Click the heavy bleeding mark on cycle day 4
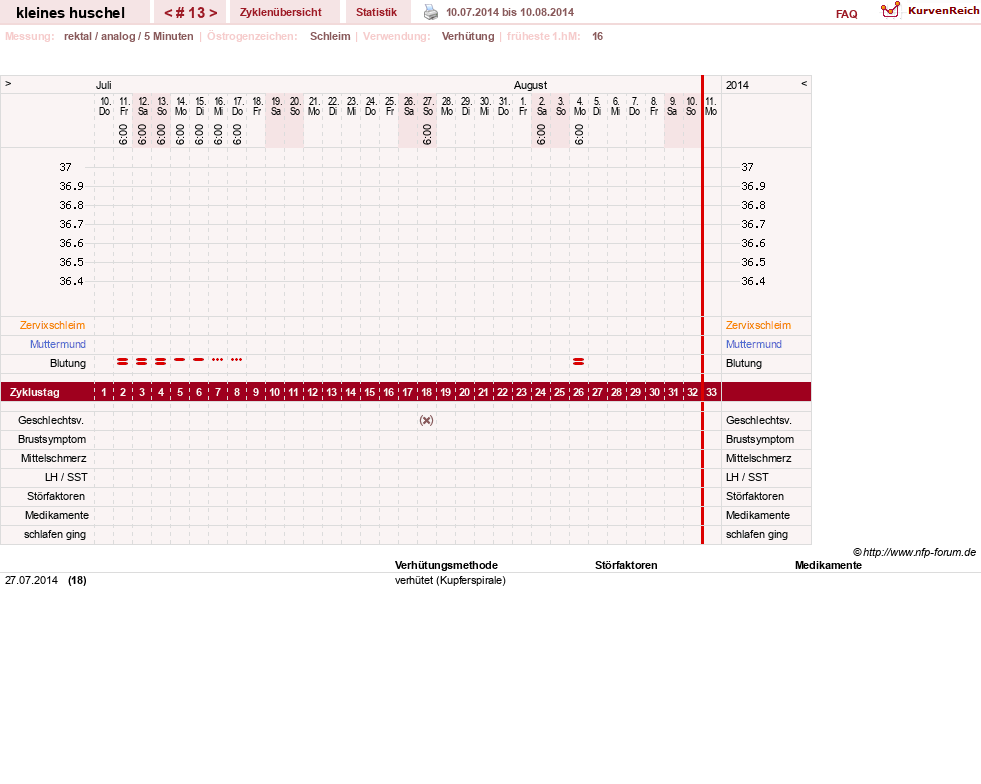The height and width of the screenshot is (784, 981). tap(161, 362)
